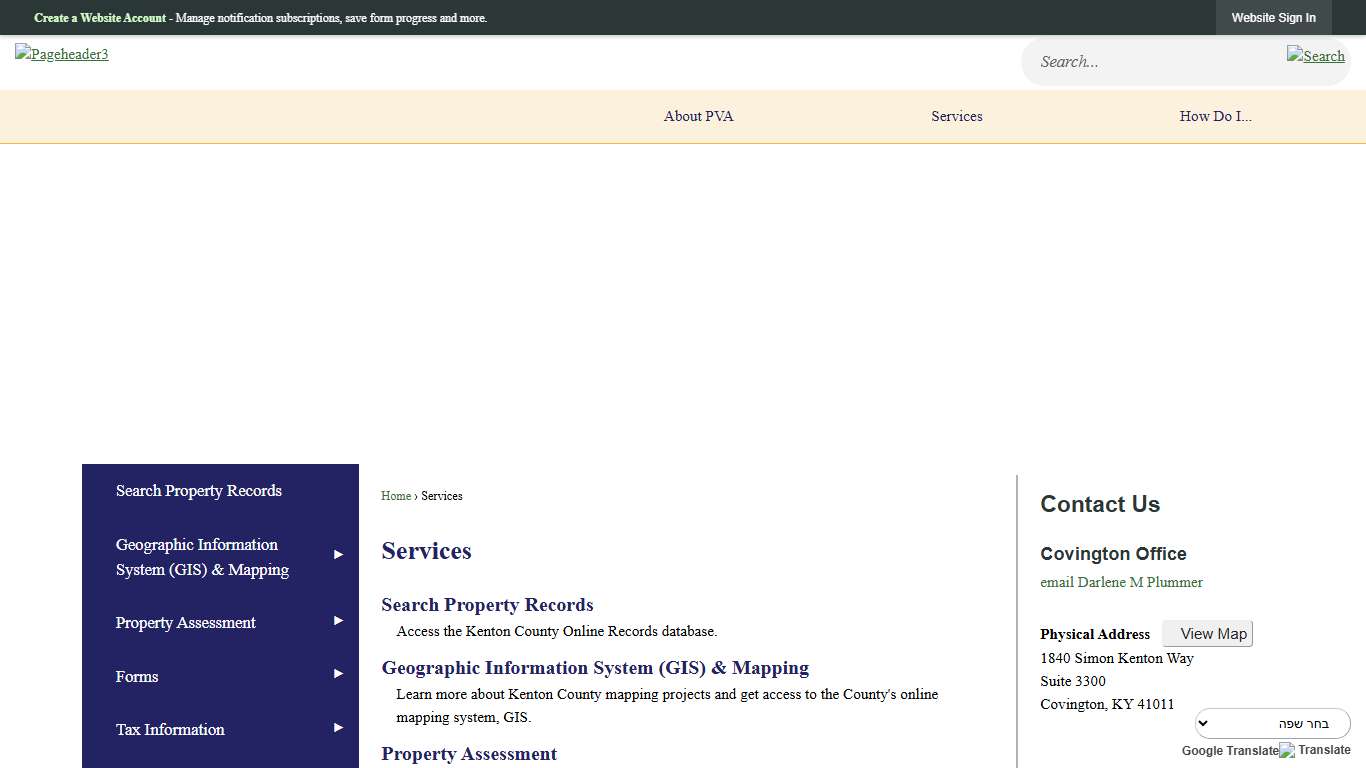The height and width of the screenshot is (768, 1366).
Task: Go to Home breadcrumb link
Action: [x=396, y=496]
